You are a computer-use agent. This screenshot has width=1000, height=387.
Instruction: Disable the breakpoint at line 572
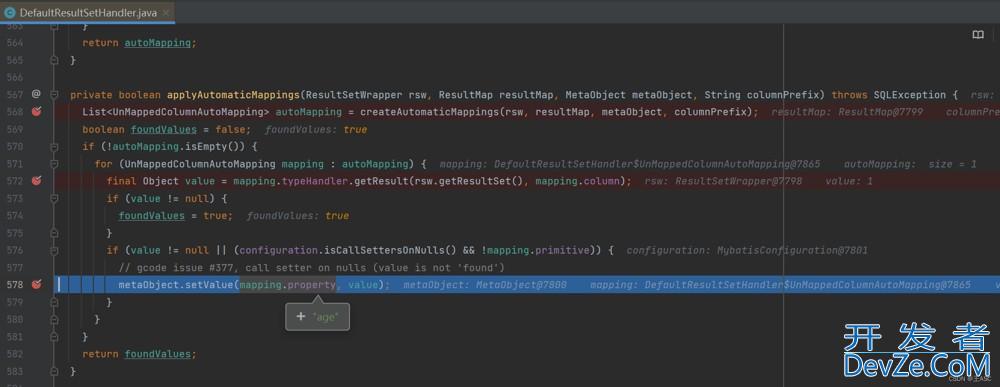36,181
